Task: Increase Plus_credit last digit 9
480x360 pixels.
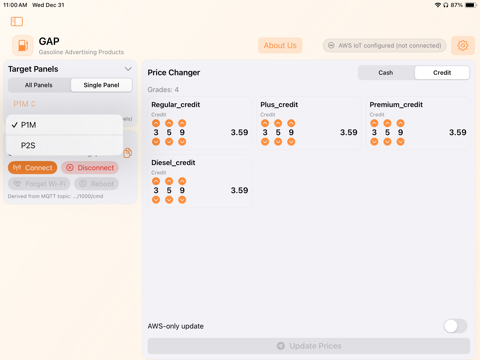Action: pyautogui.click(x=291, y=123)
